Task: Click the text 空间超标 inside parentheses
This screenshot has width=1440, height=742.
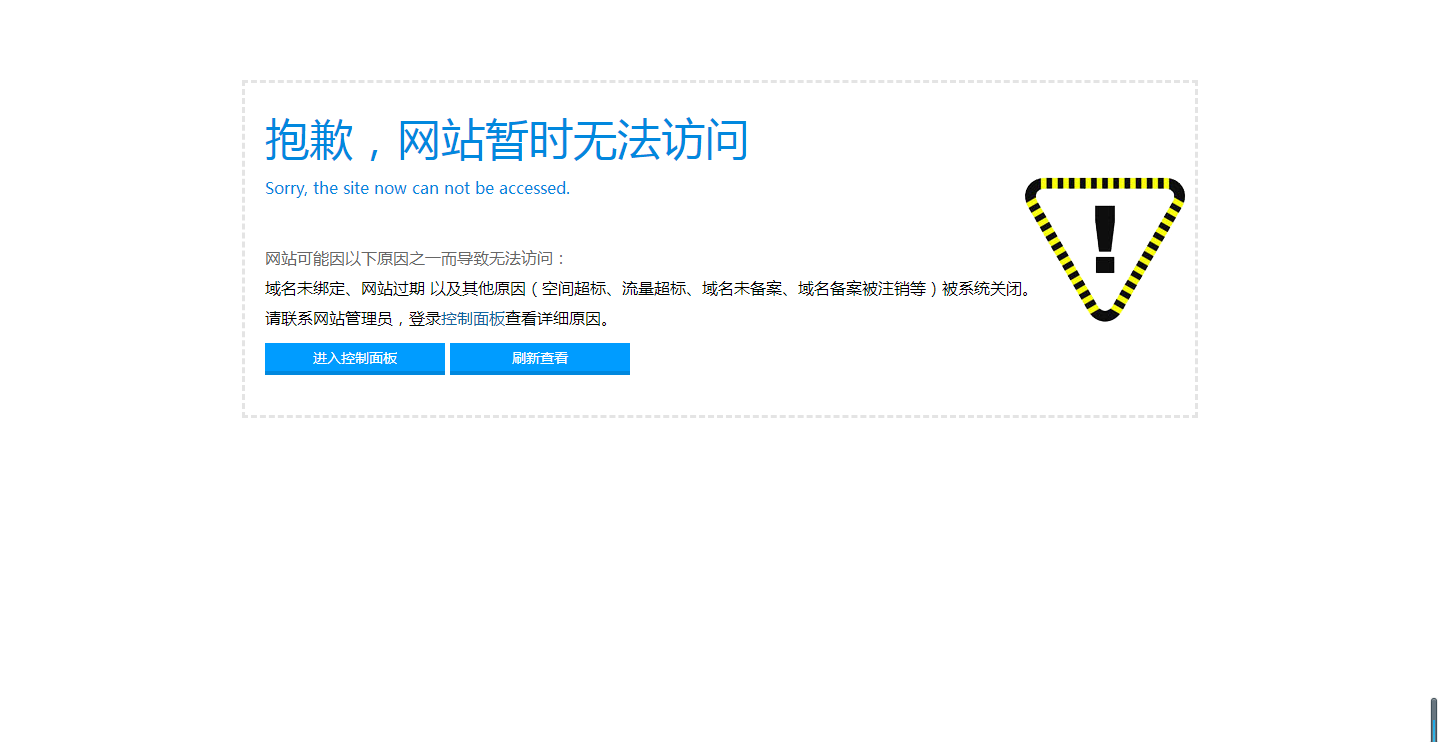Action: (x=573, y=289)
